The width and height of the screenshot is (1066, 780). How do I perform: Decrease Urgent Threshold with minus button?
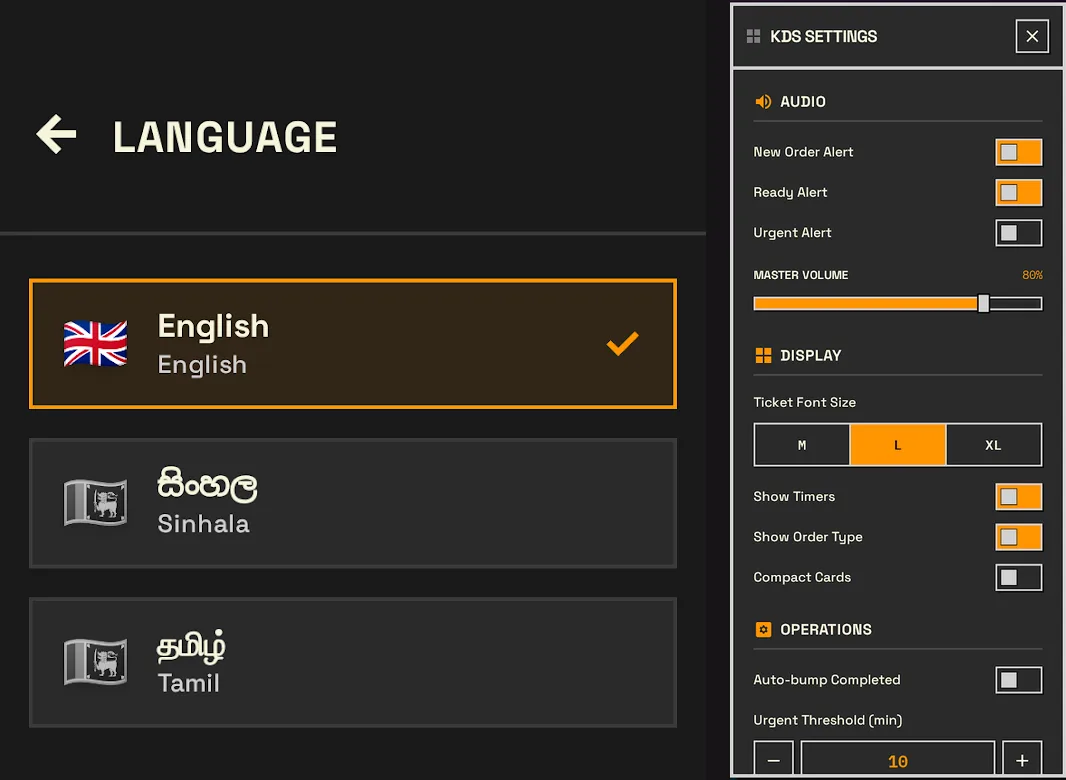(x=774, y=759)
